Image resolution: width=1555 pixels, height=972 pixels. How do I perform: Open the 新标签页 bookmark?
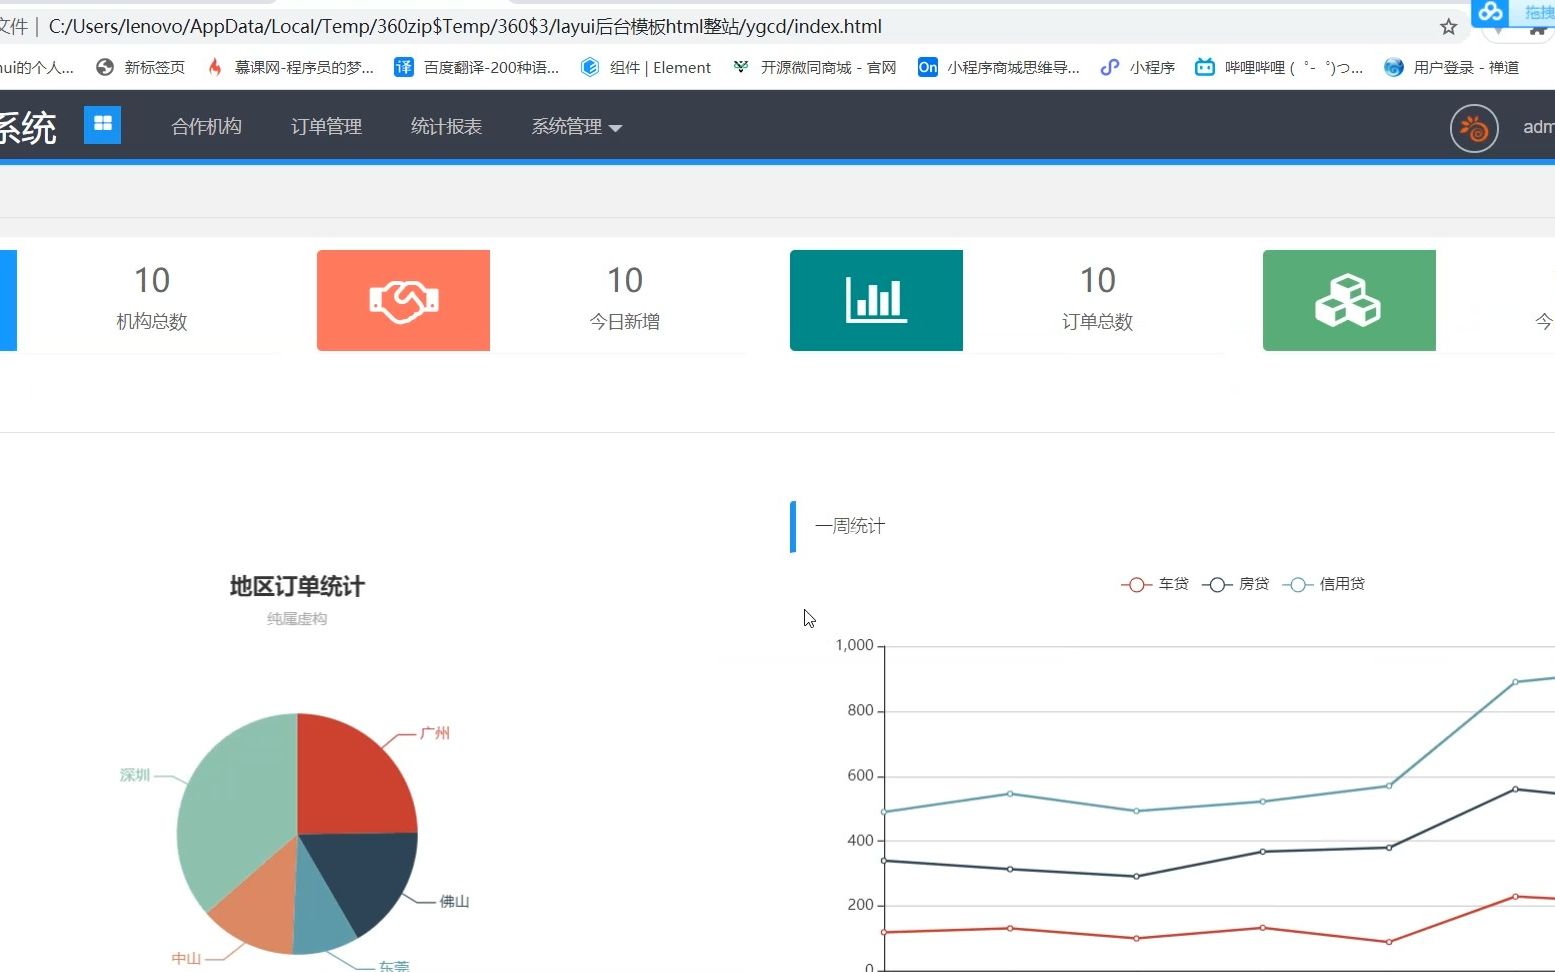pos(140,67)
